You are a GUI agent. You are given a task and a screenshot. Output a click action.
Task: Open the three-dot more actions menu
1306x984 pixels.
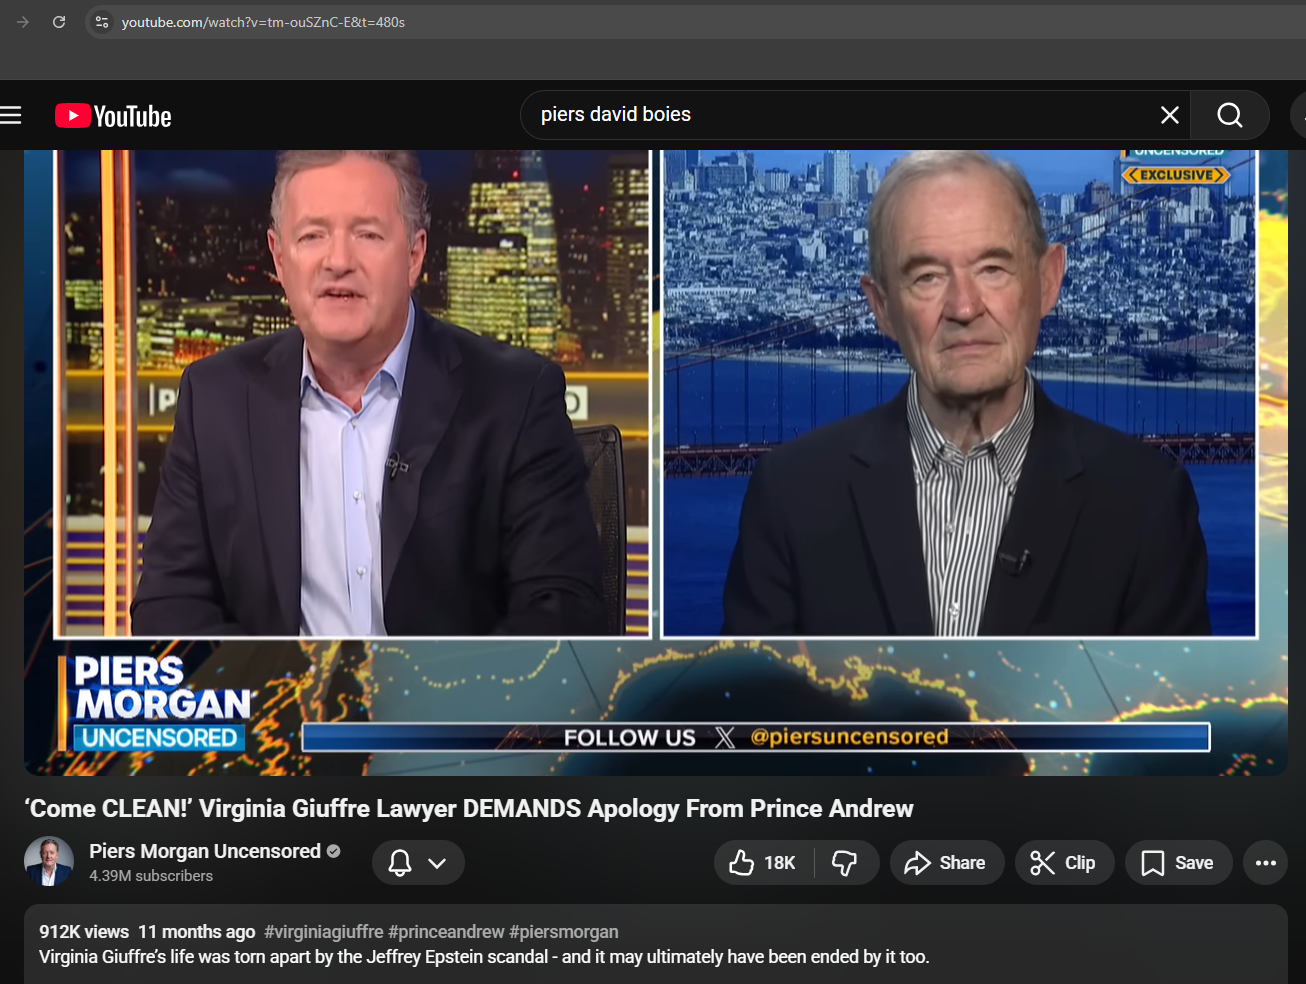point(1265,863)
